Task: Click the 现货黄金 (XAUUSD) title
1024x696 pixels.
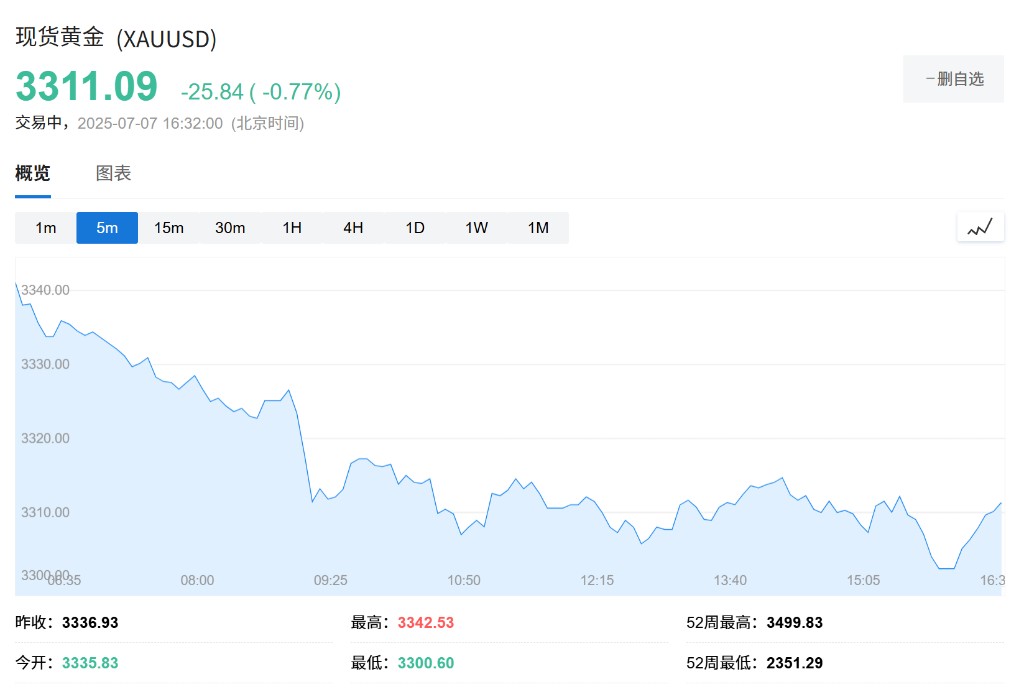Action: (x=116, y=38)
